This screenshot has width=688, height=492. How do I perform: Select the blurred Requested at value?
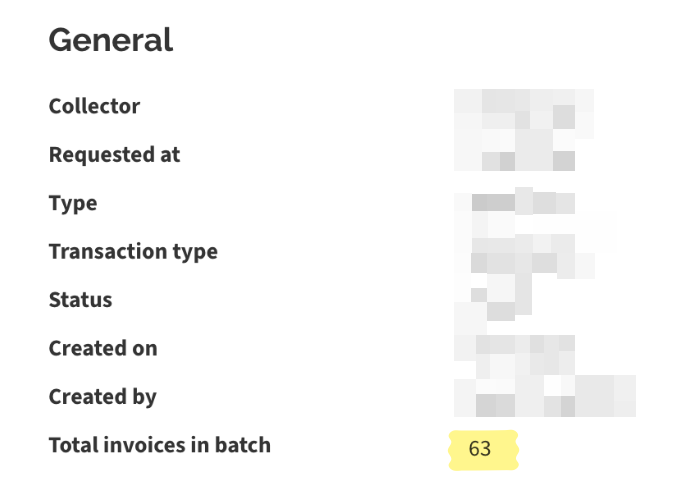[x=515, y=155]
